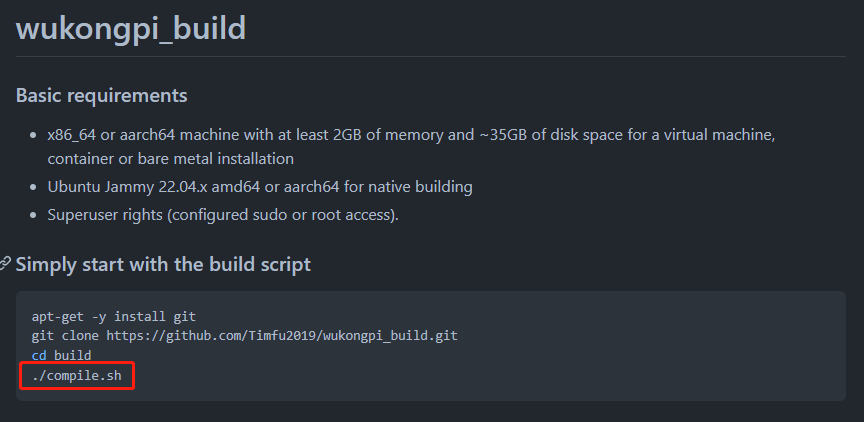Screen dimensions: 864x422
Task: Click the wukongpi_build title heading
Action: pos(131,28)
